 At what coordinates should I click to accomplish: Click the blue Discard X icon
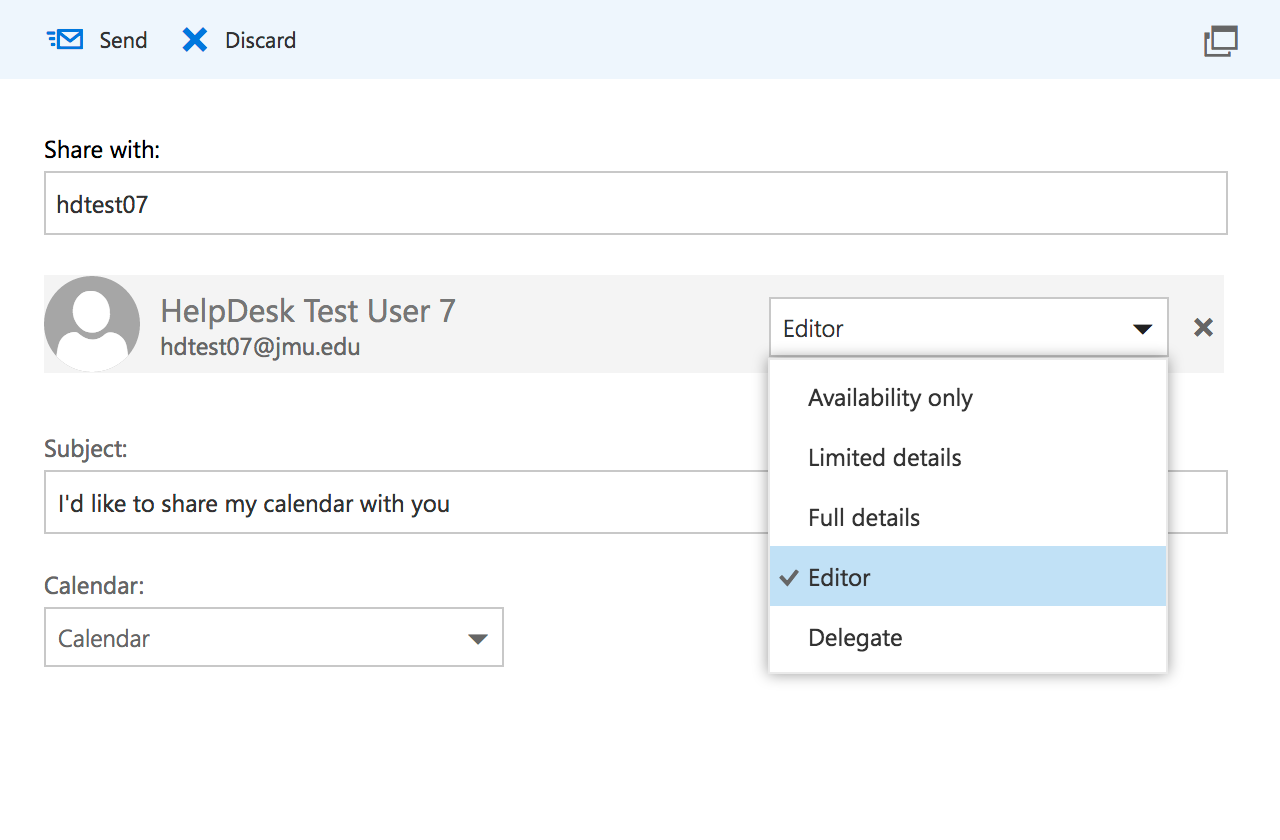tap(194, 40)
